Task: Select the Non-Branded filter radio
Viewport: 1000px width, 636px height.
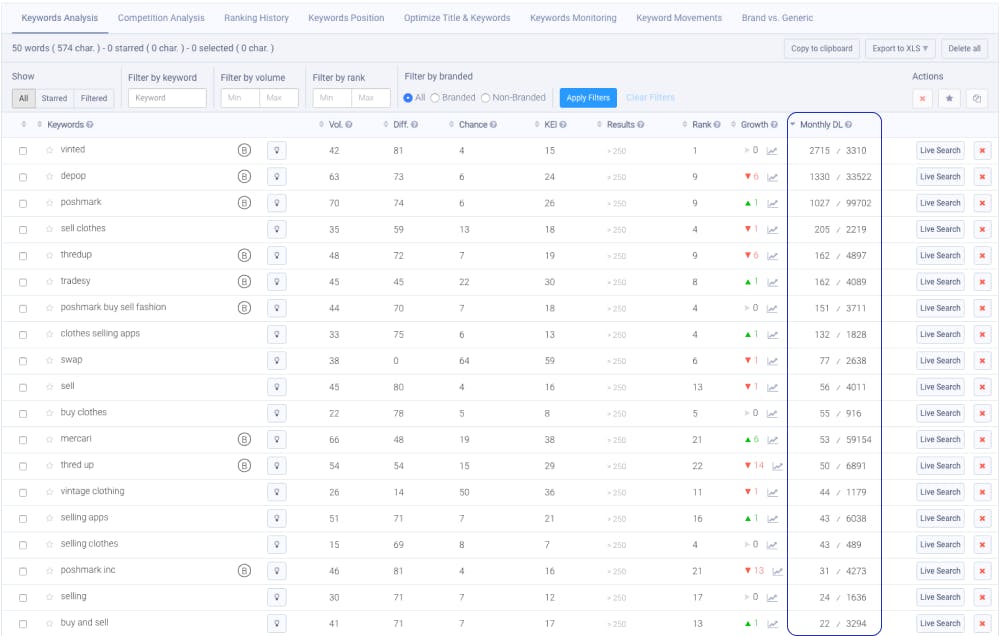Action: click(x=485, y=98)
